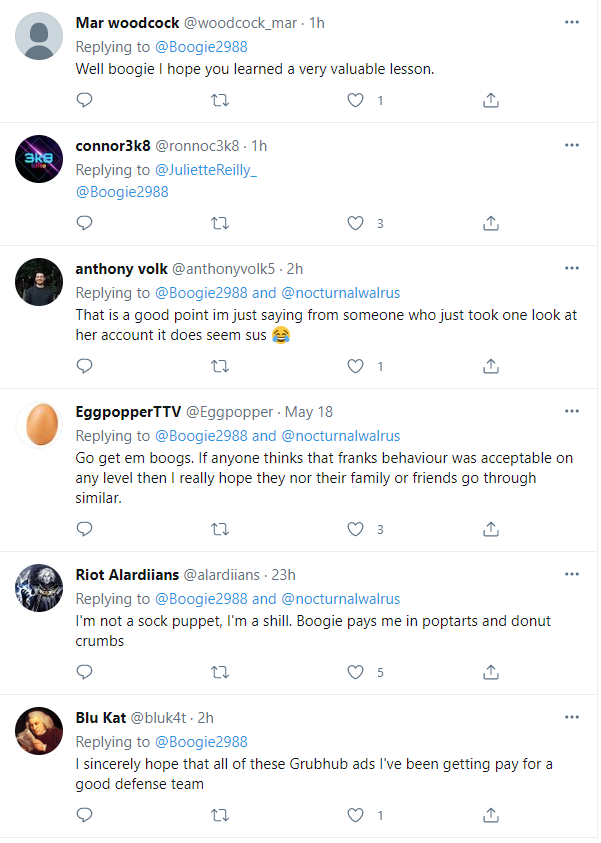Share anthony volk's tweet
601x843 pixels.
click(x=491, y=366)
